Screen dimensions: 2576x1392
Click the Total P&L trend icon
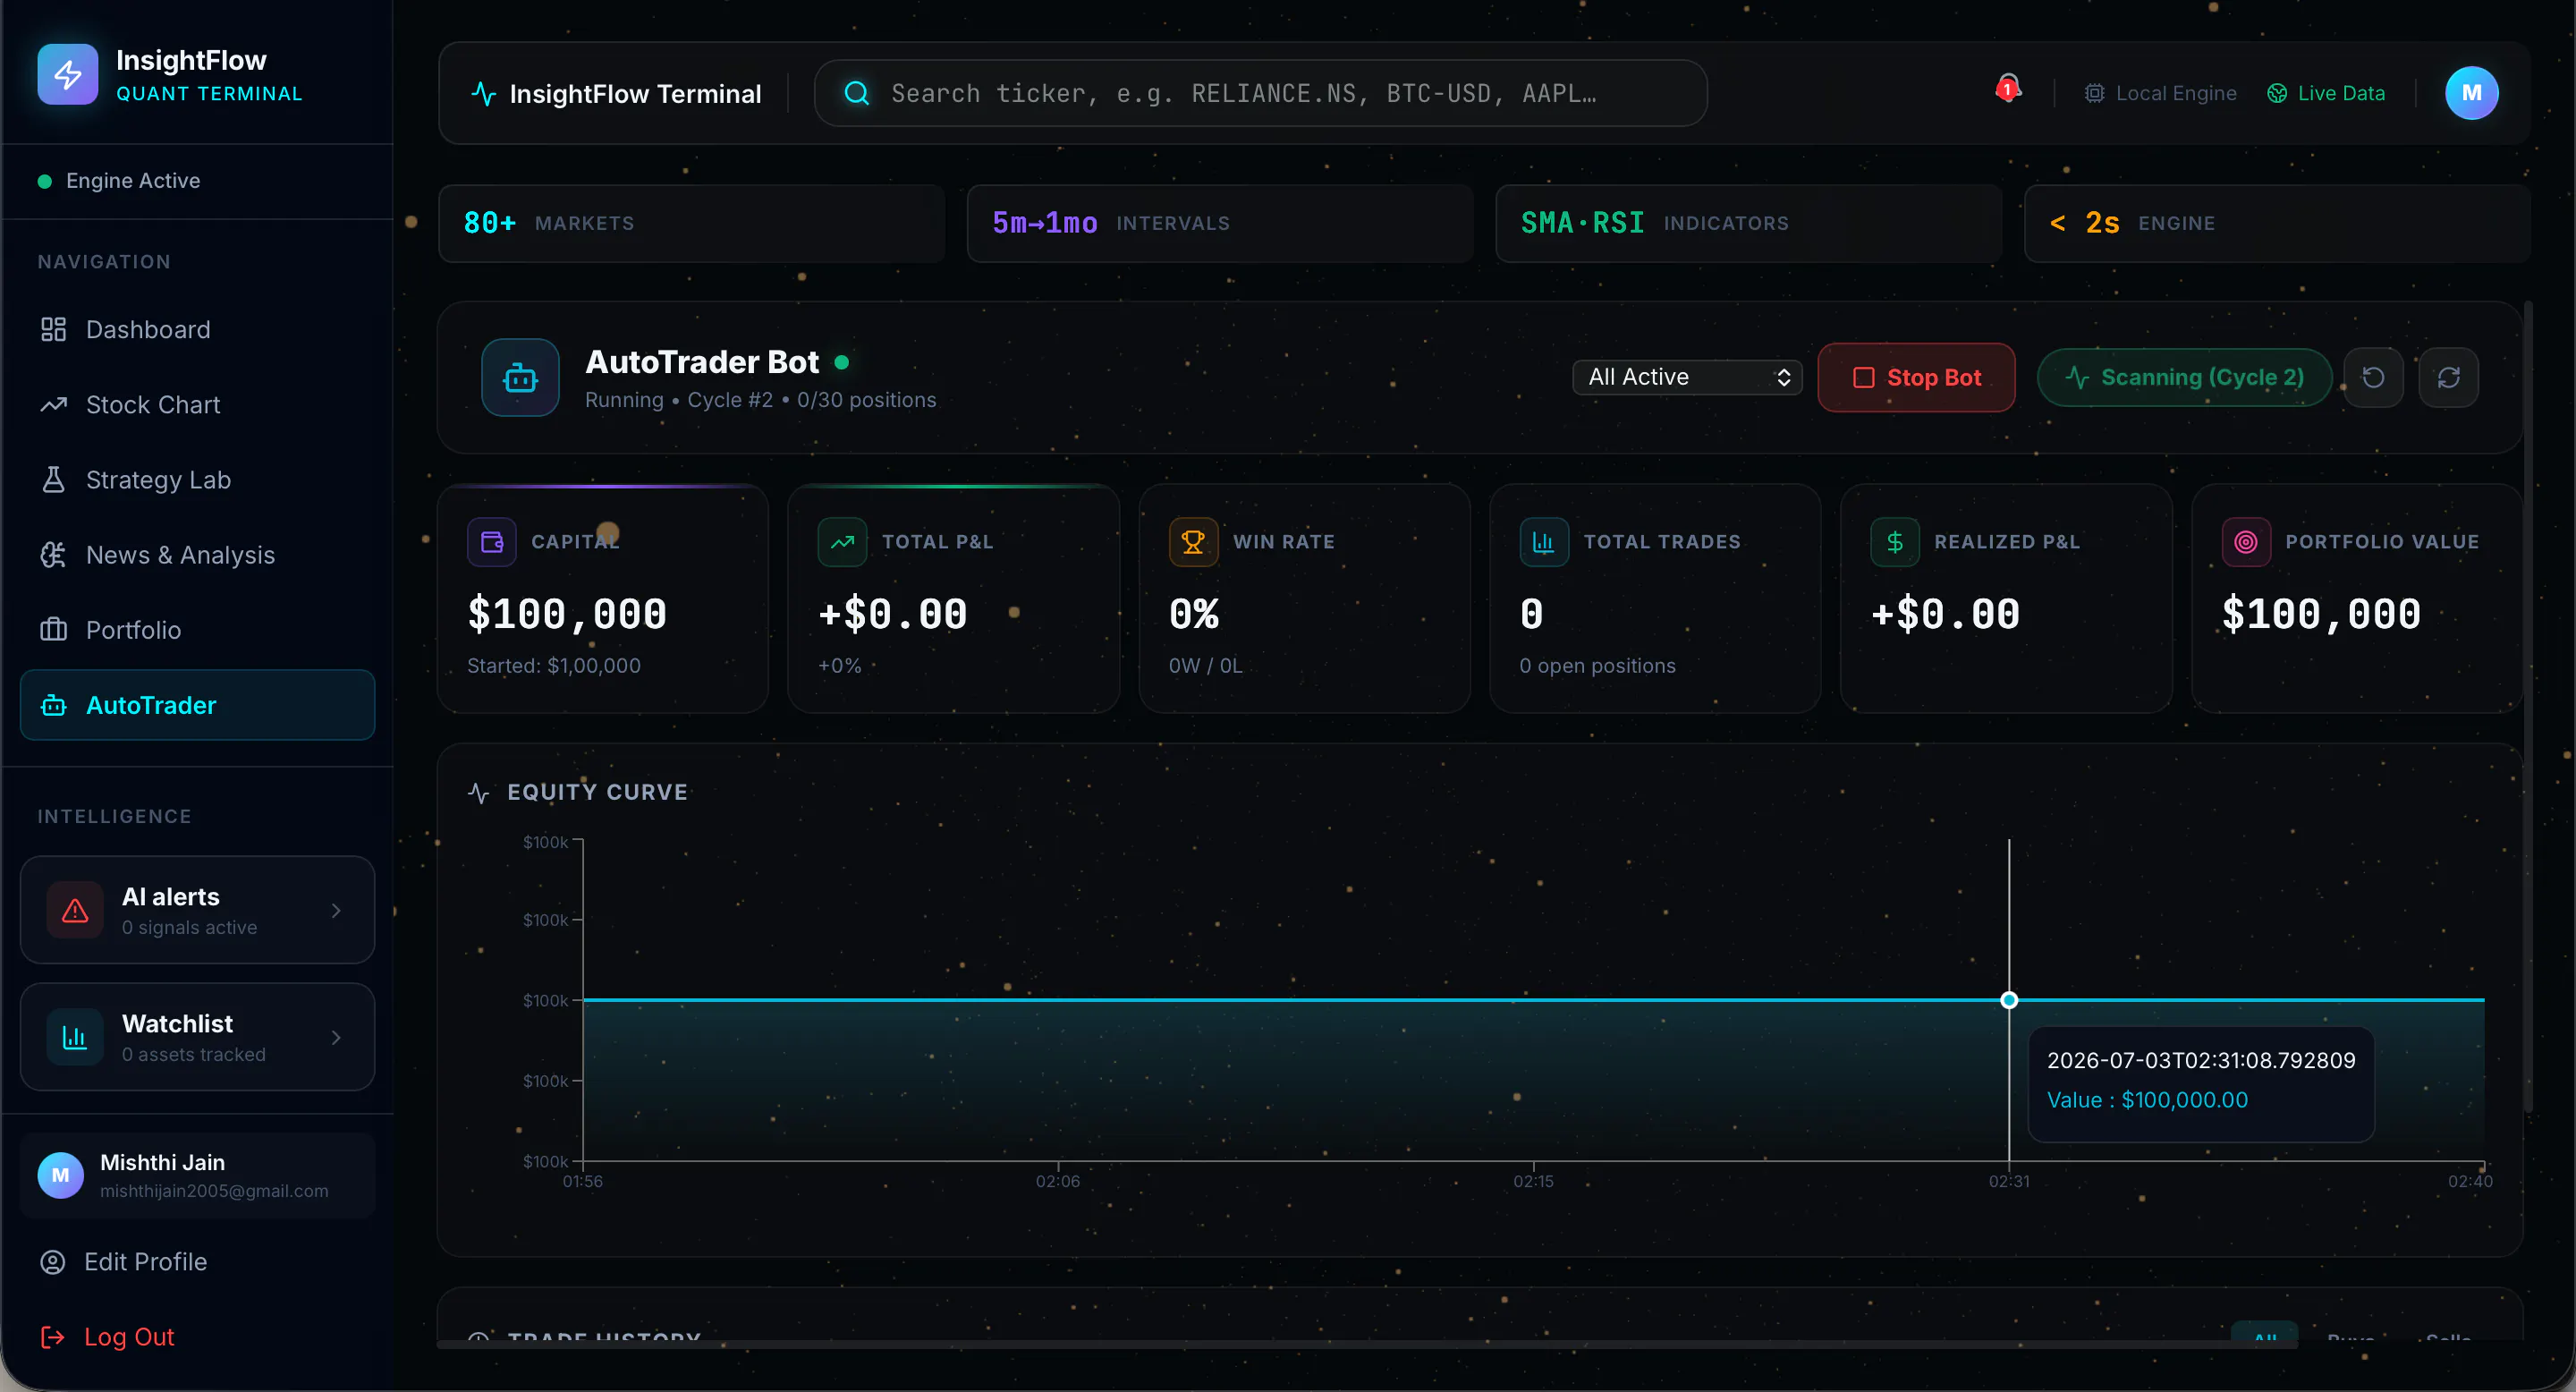[842, 542]
